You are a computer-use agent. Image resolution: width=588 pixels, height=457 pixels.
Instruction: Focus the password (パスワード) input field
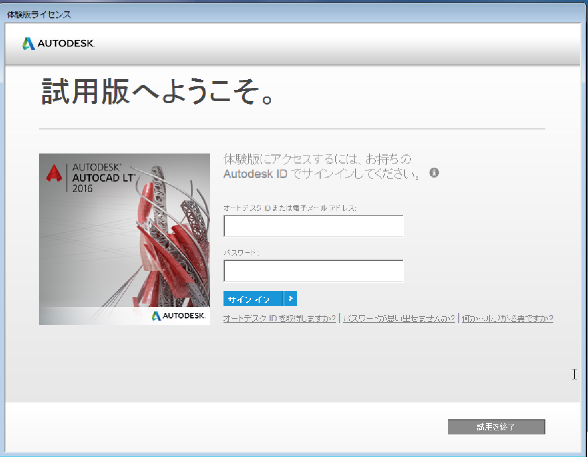314,271
